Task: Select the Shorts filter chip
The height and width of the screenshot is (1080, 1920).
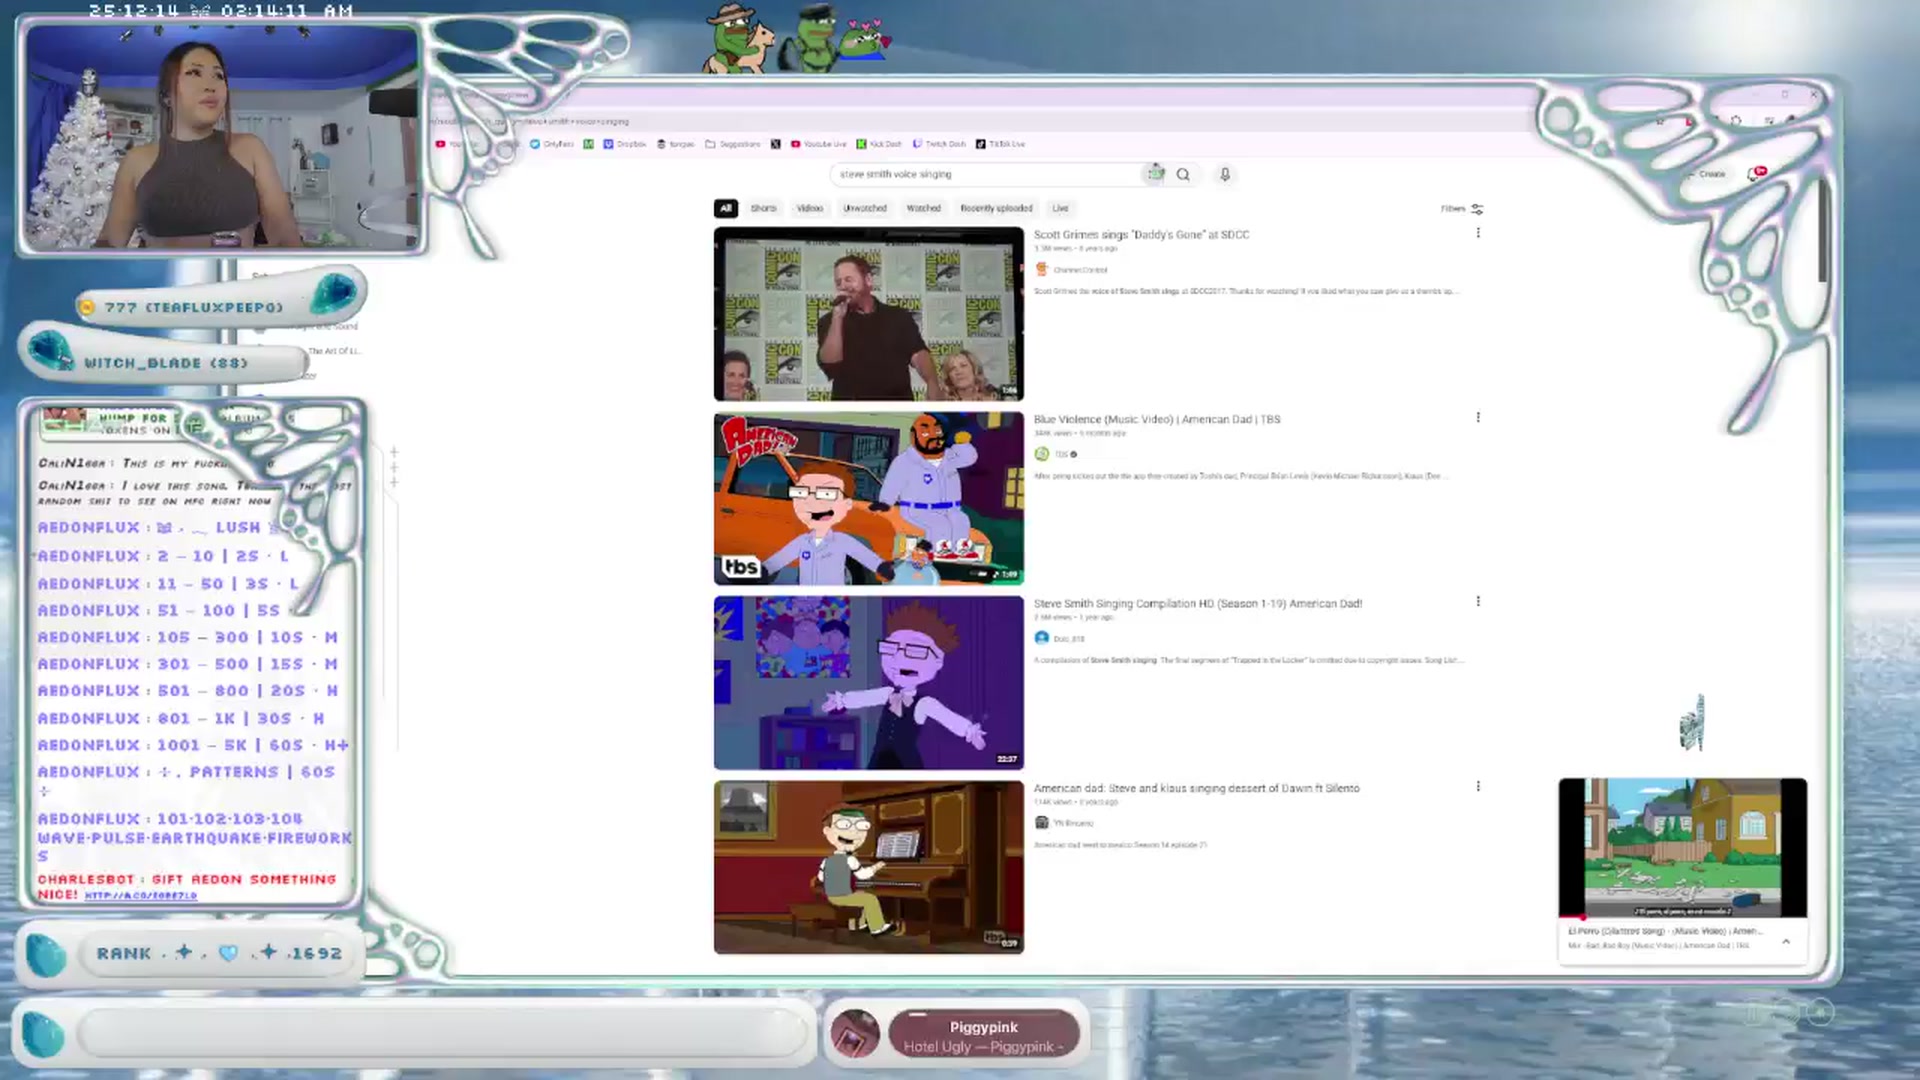Action: click(764, 208)
